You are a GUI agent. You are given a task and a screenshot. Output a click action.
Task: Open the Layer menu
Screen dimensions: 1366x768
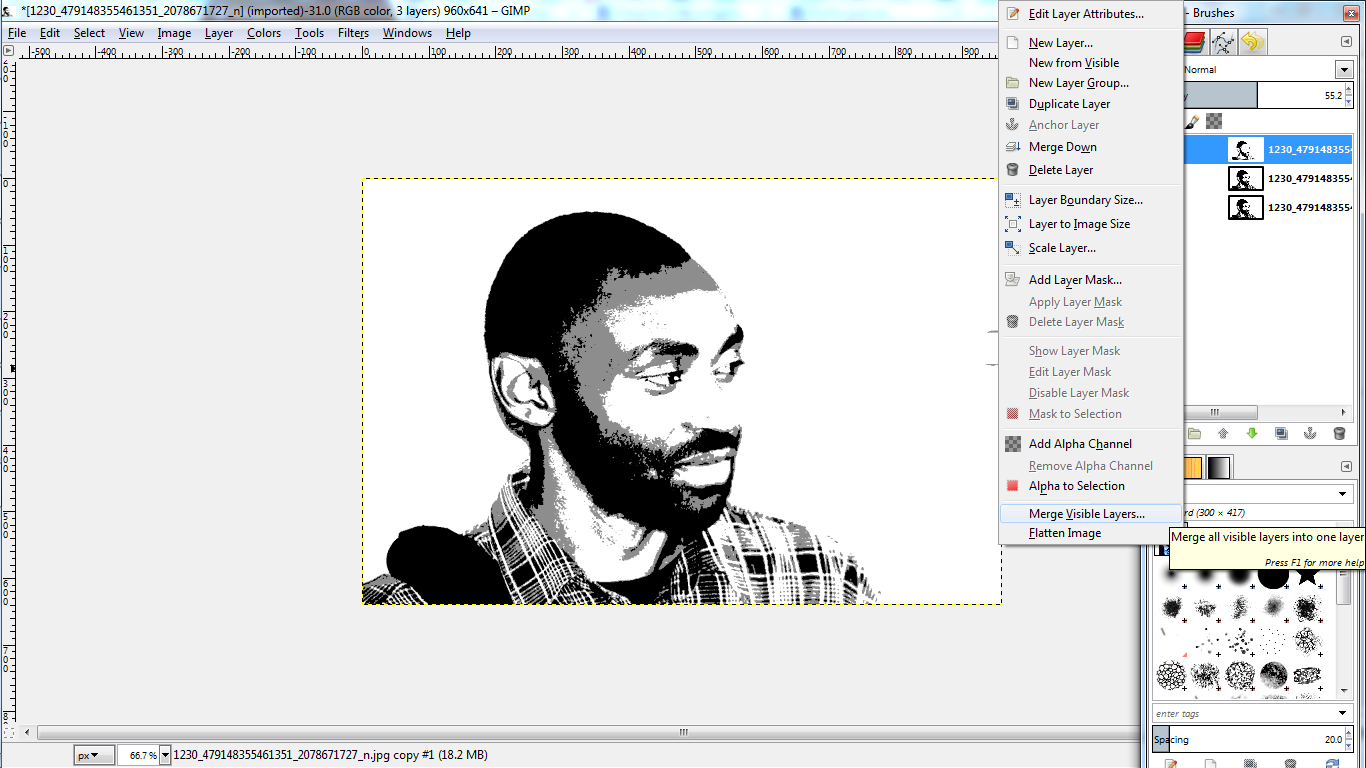pos(219,33)
